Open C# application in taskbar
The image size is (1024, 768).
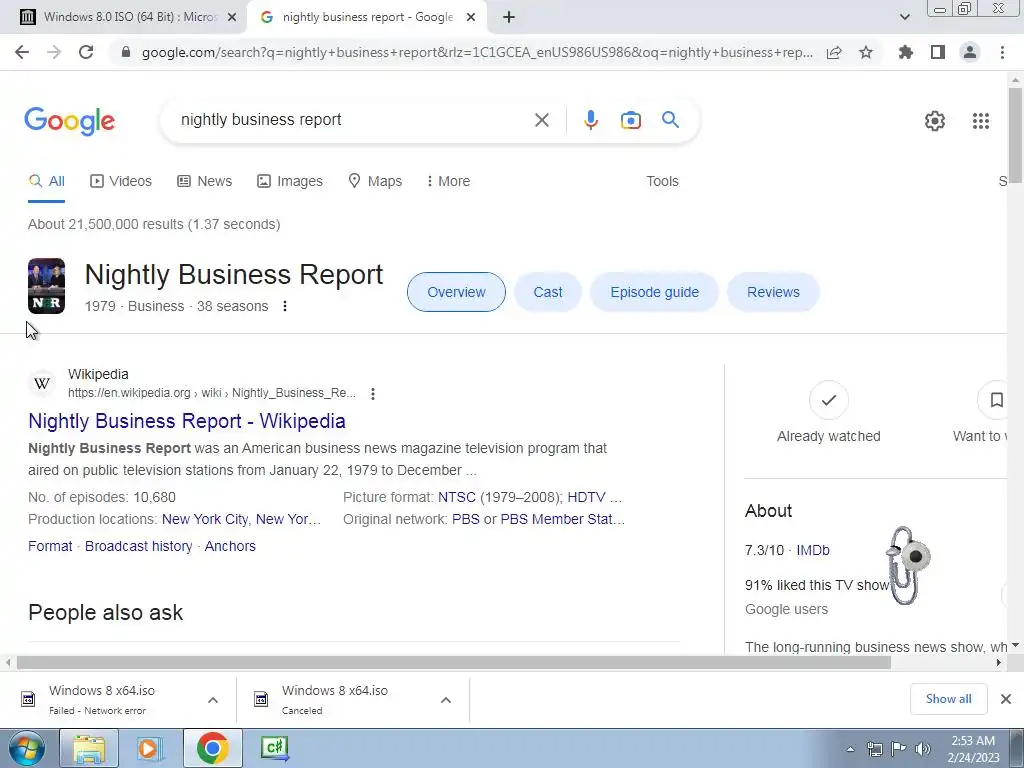click(274, 748)
